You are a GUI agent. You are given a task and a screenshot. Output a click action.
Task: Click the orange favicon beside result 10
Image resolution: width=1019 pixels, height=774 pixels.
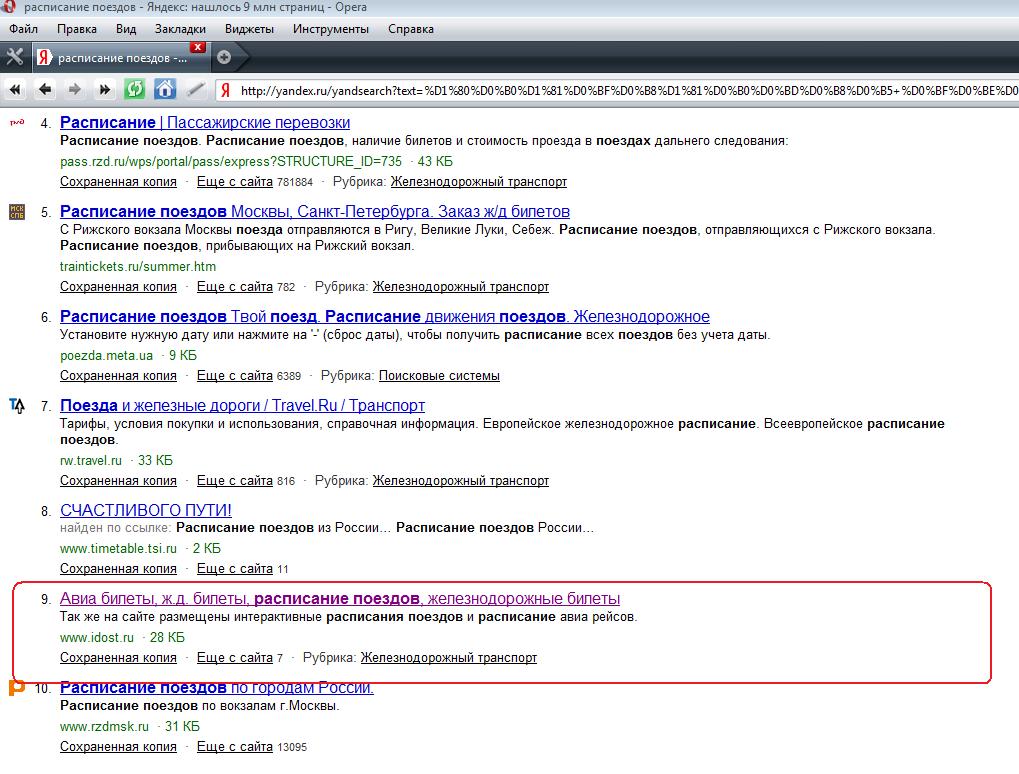click(x=16, y=688)
